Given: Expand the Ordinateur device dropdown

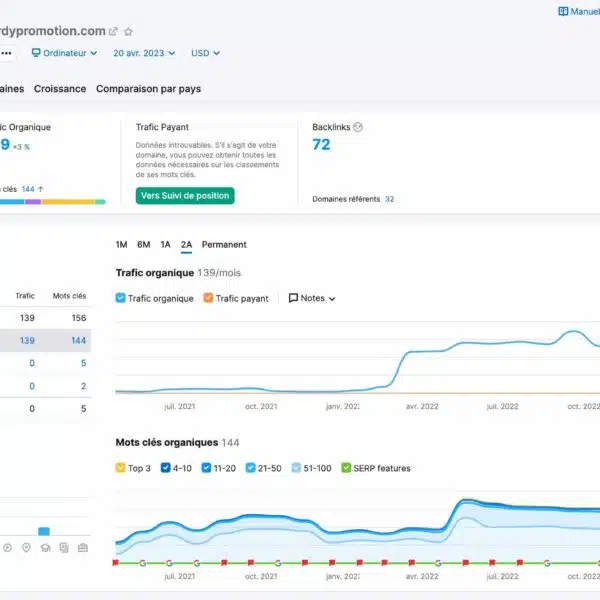Looking at the screenshot, I should (x=64, y=53).
